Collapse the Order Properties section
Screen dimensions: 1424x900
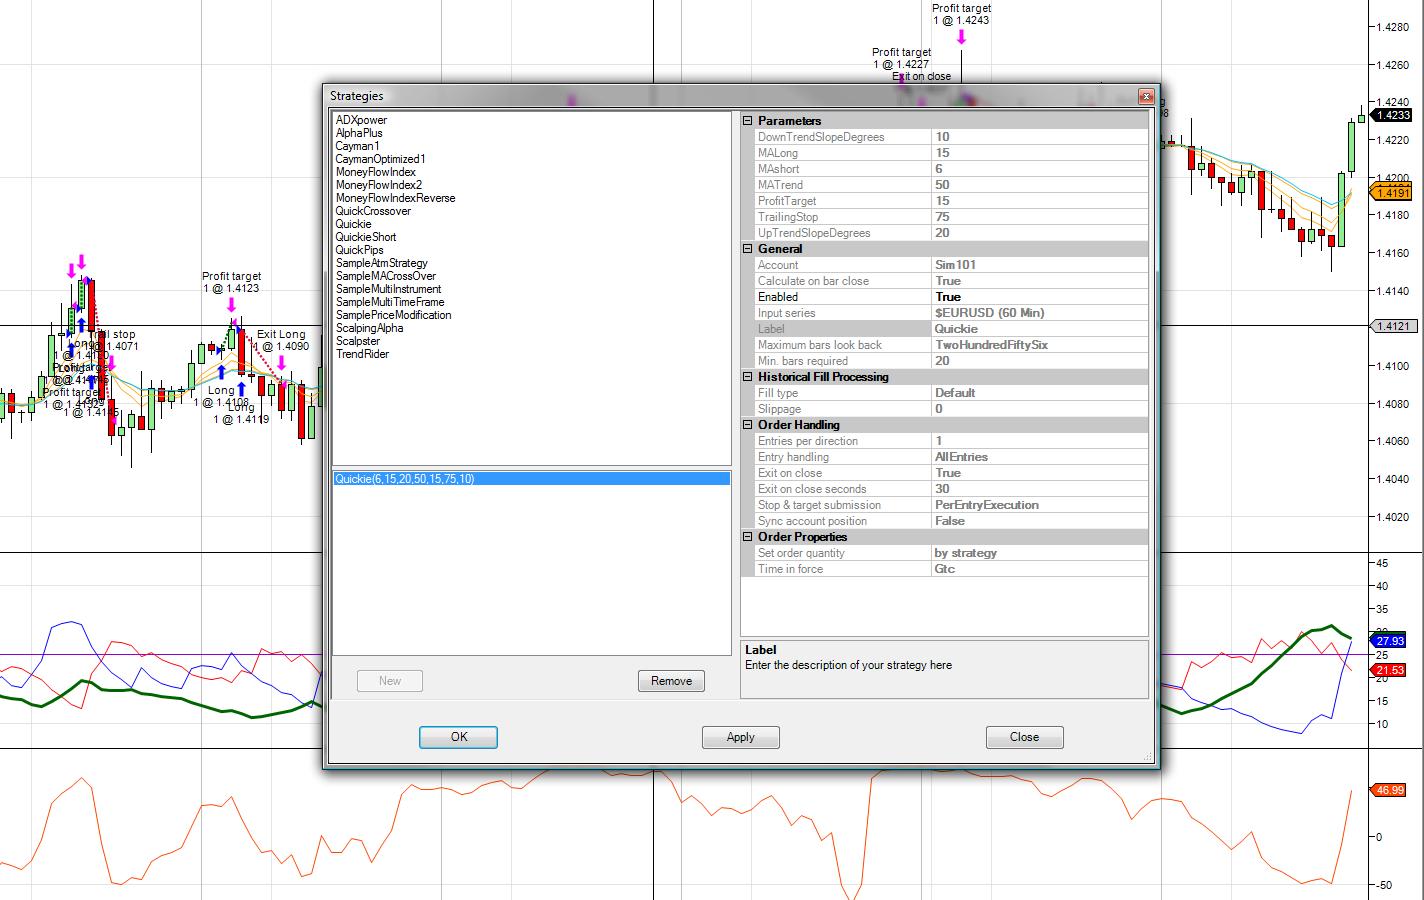747,537
